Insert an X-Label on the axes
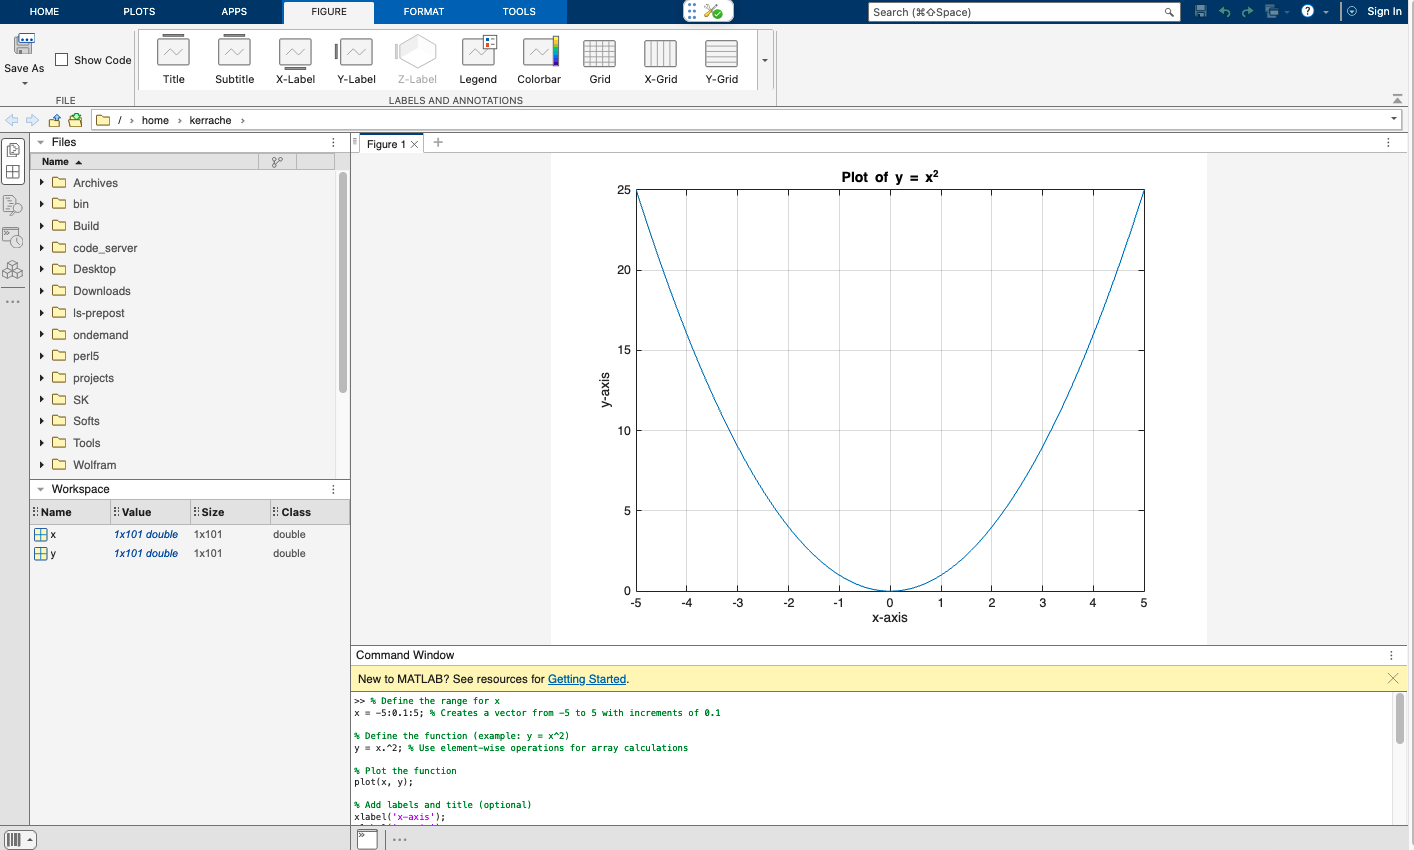 pos(295,60)
